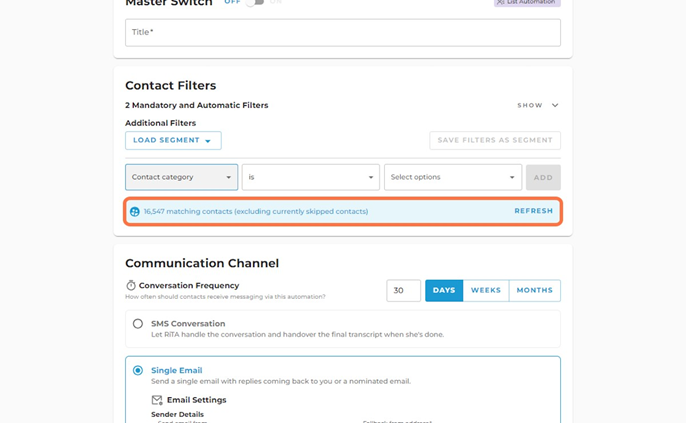Screen dimensions: 686x423
Task: Click the Additional Filters label
Action: click(161, 123)
